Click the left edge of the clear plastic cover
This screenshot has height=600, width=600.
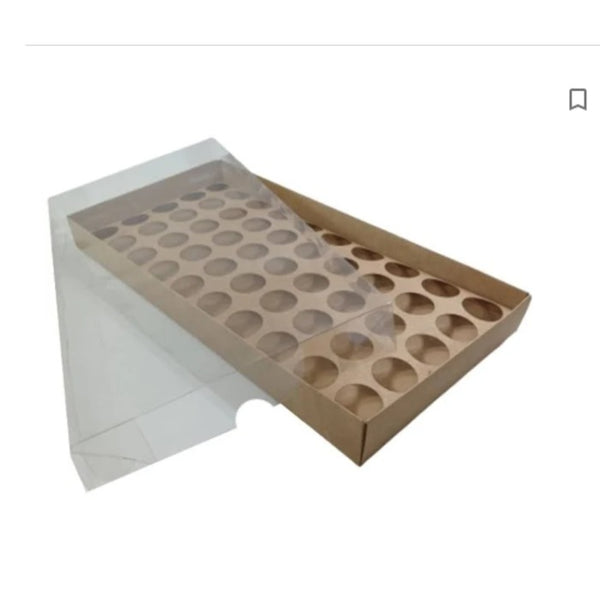pos(65,344)
